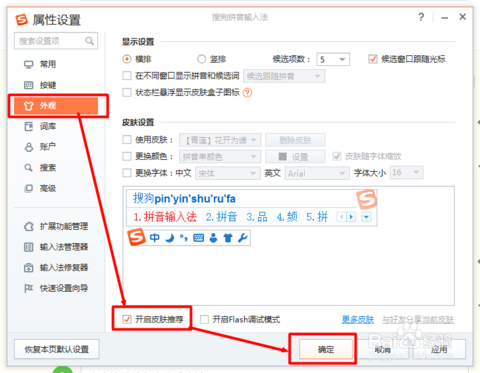Viewport: 480px width, 373px height.
Task: Click candidate 5.拼 in preview
Action: coord(317,217)
